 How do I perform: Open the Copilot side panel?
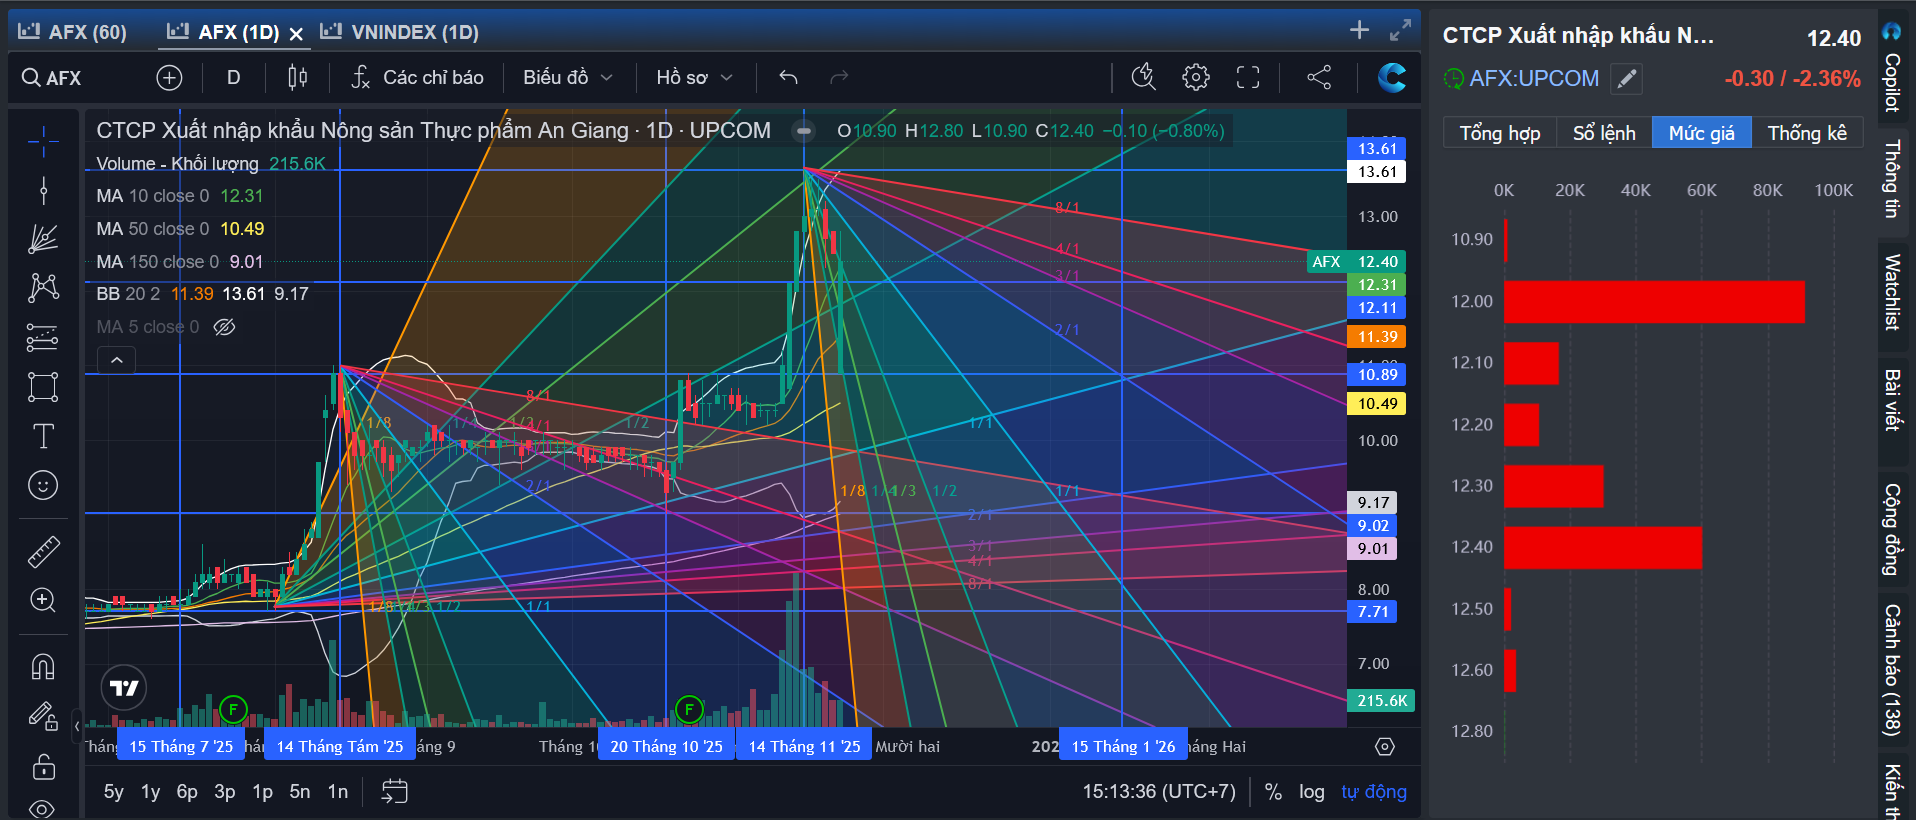[x=1892, y=68]
